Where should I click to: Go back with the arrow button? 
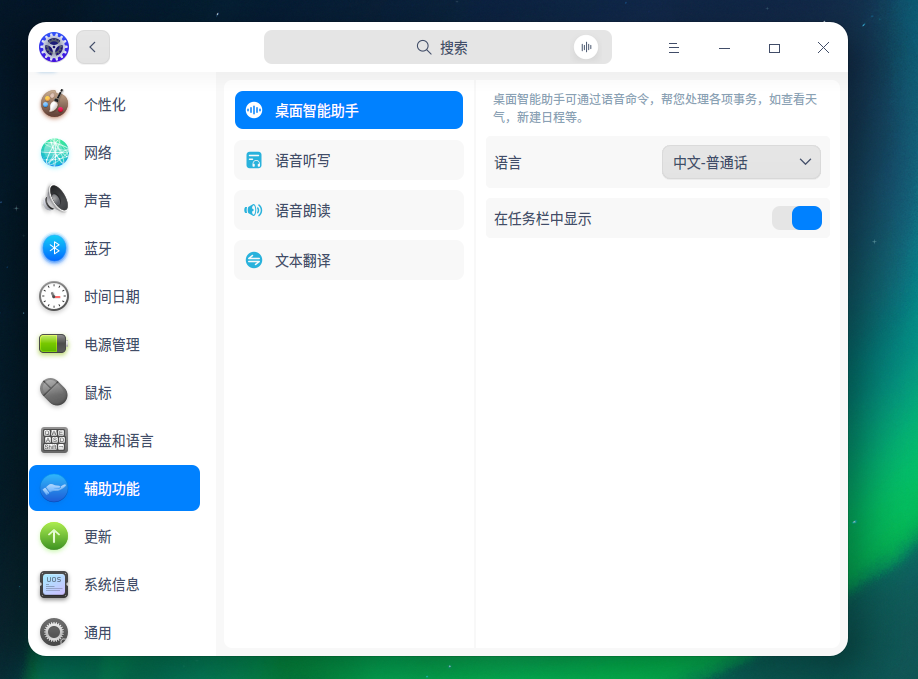93,47
